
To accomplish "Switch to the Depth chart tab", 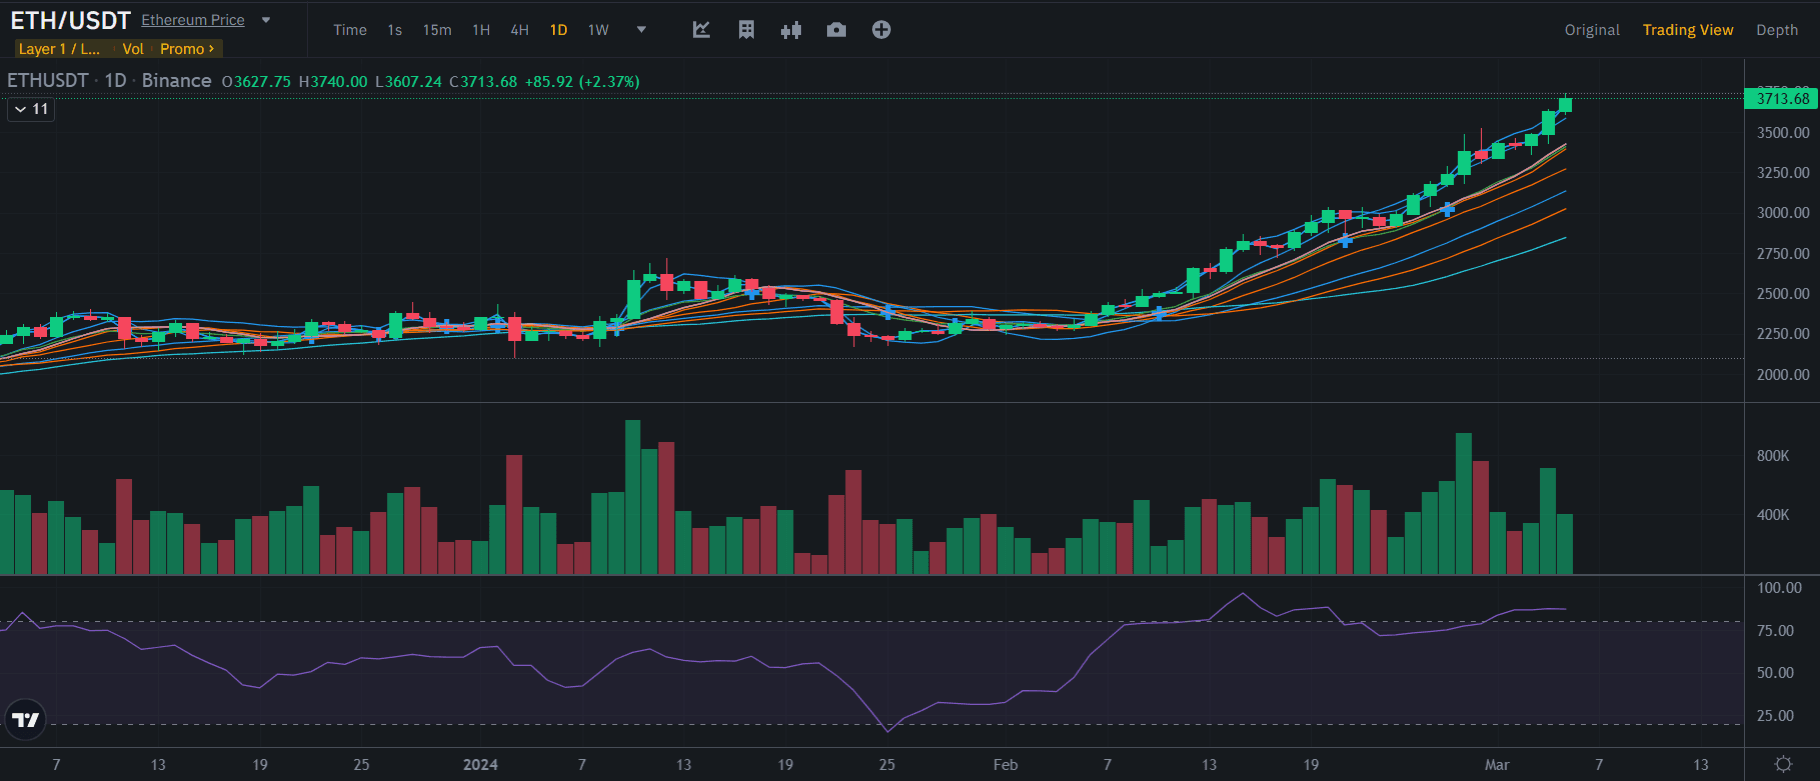I will [x=1777, y=30].
